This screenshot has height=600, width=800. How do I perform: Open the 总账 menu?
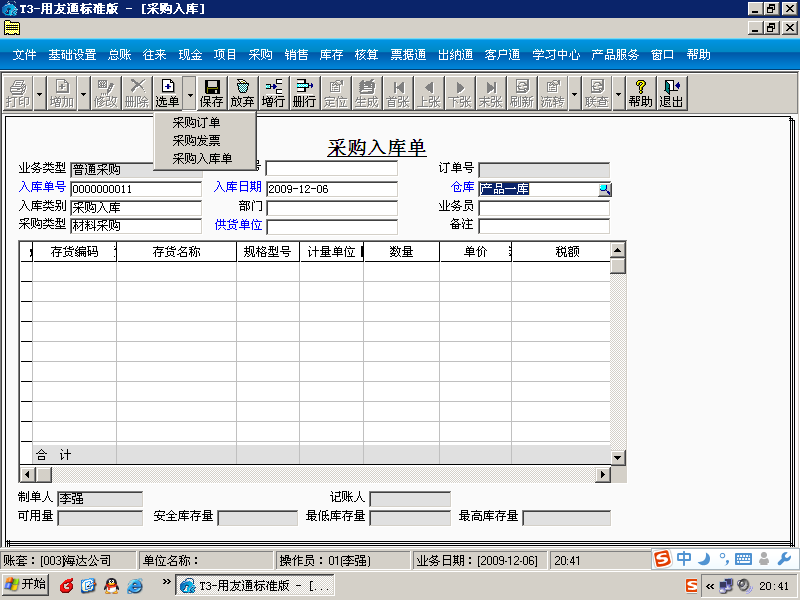pyautogui.click(x=119, y=55)
